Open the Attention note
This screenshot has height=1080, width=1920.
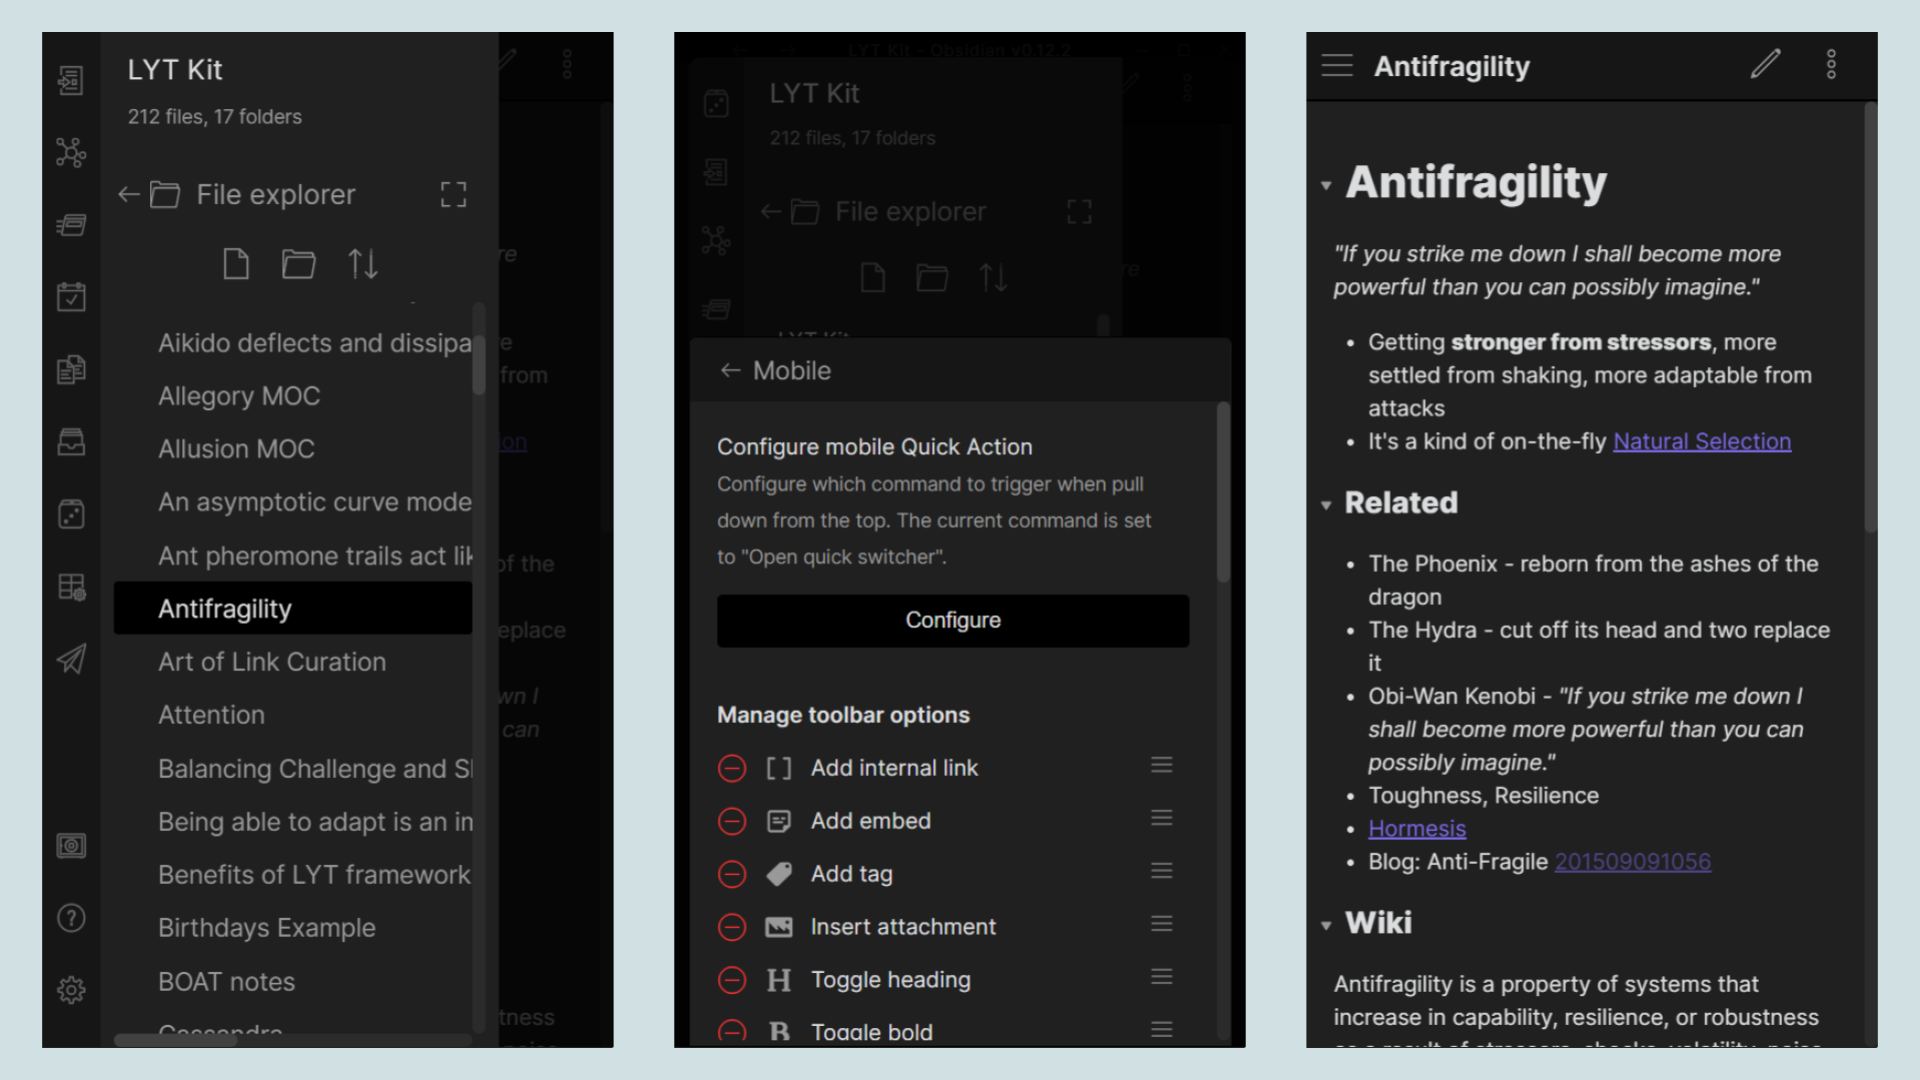(293, 715)
